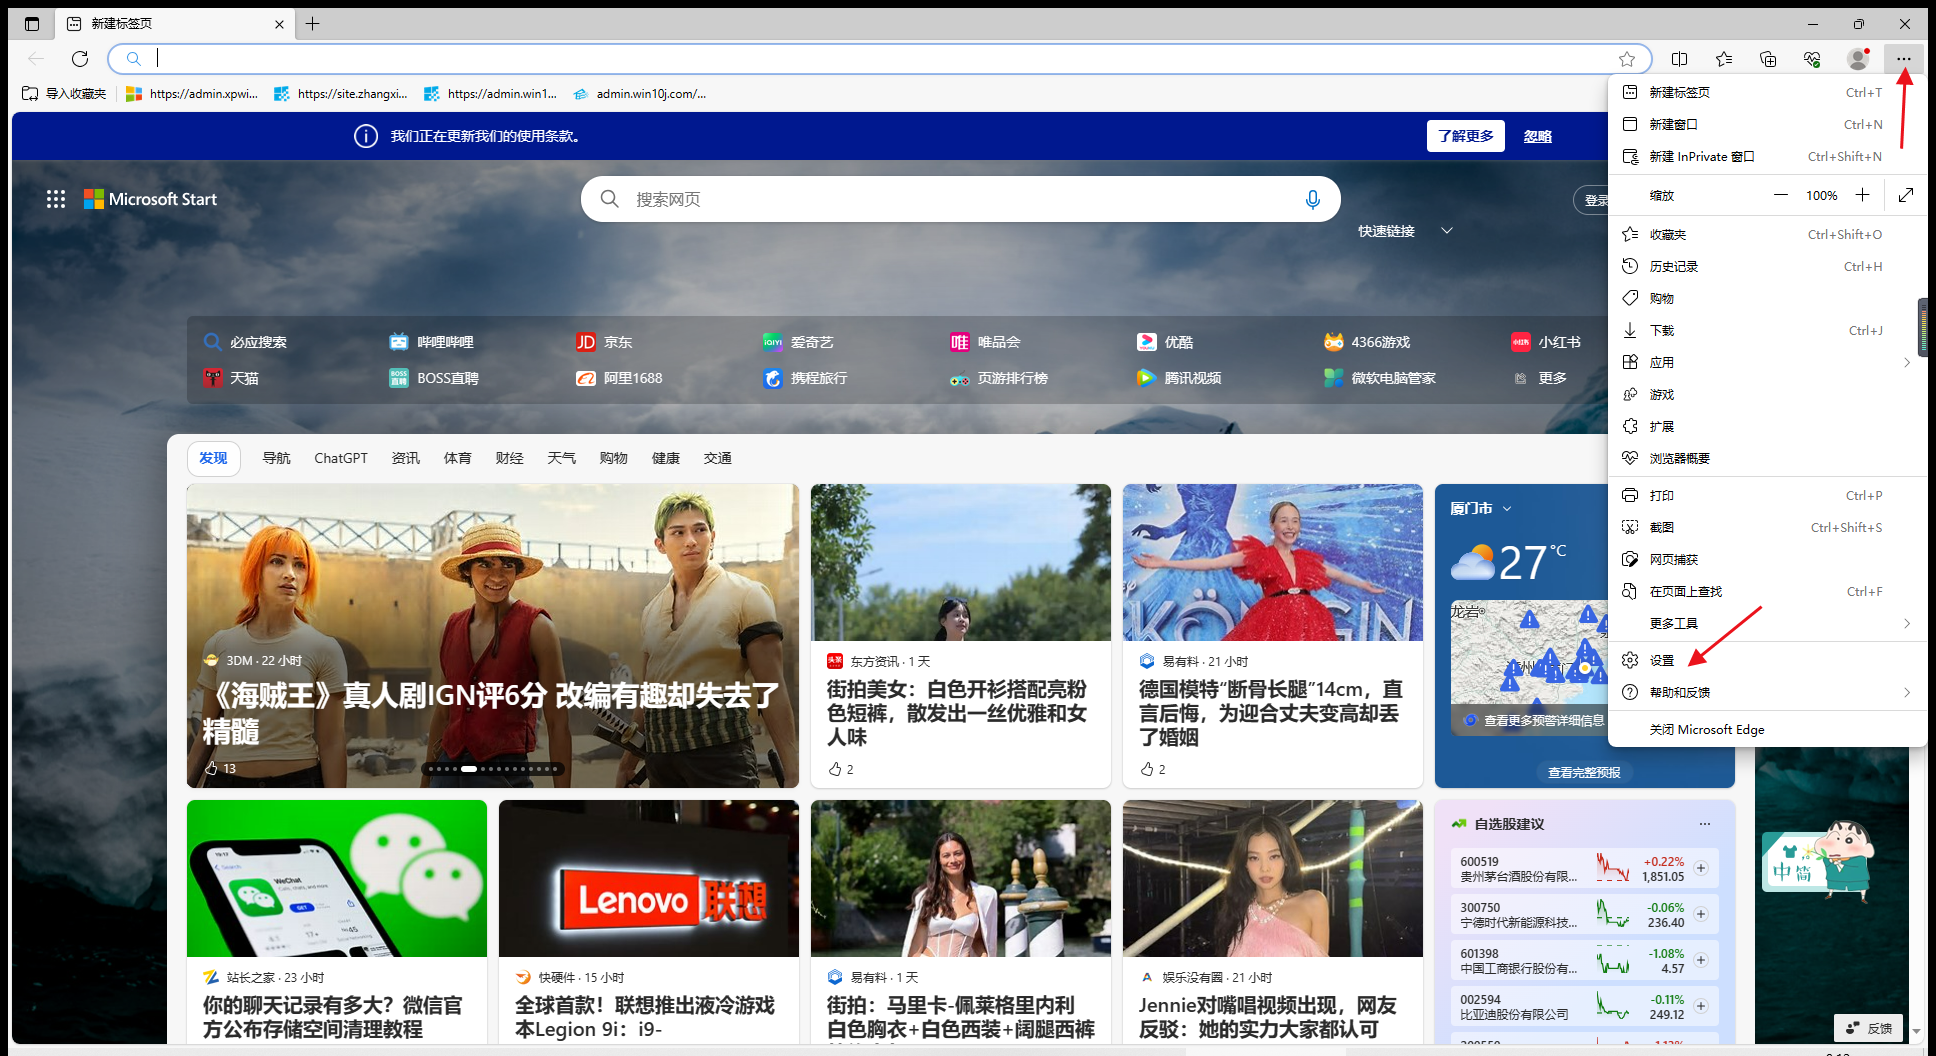
Task: Click the microphone voice search icon
Action: tap(1312, 199)
